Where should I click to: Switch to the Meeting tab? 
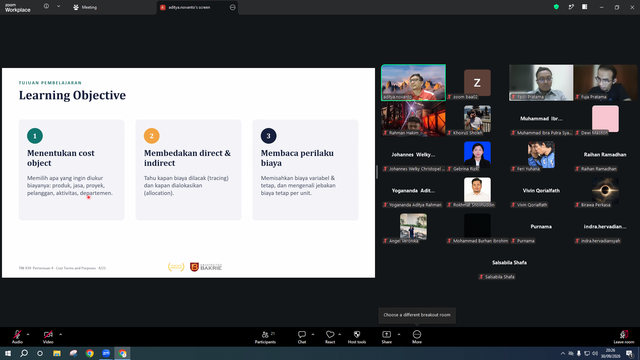(85, 7)
